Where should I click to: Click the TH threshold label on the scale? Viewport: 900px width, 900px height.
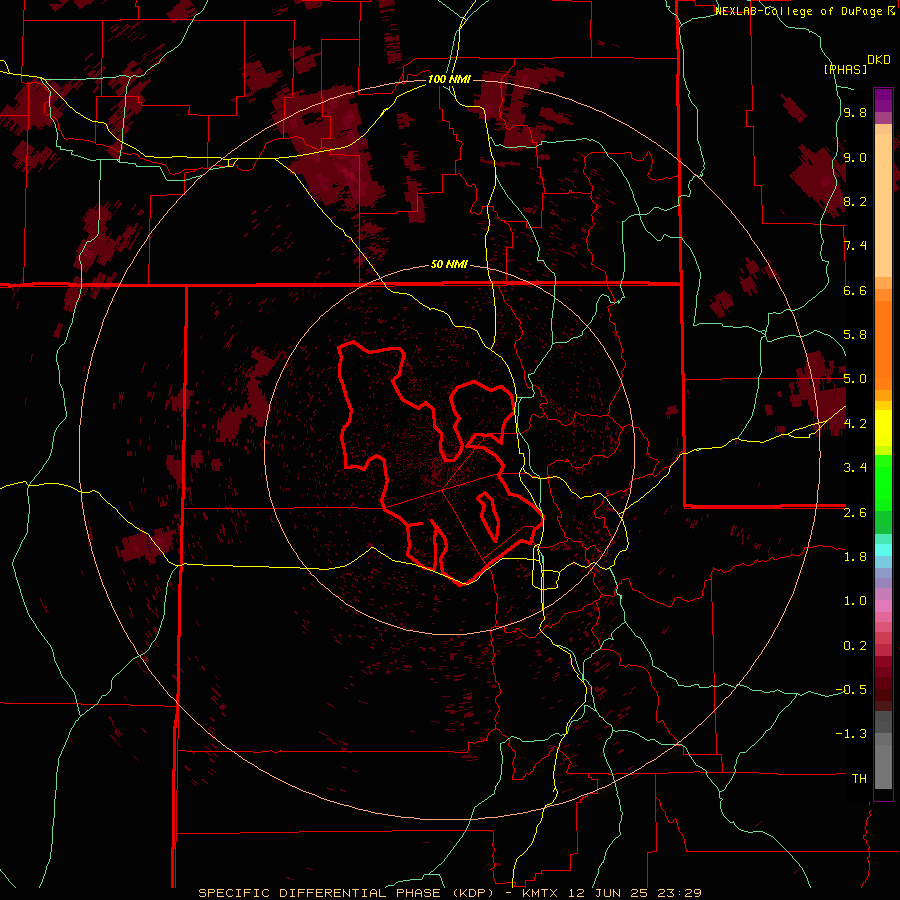859,779
